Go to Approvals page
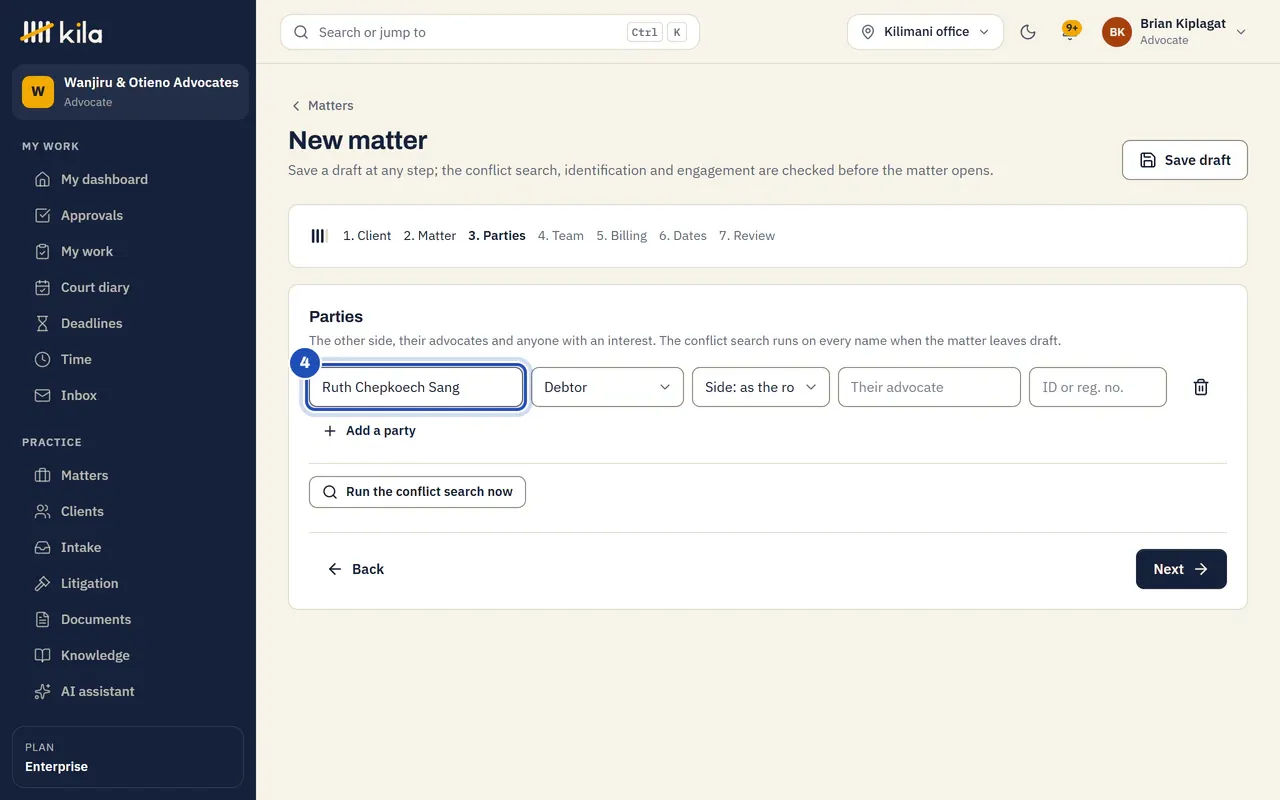 [128, 215]
